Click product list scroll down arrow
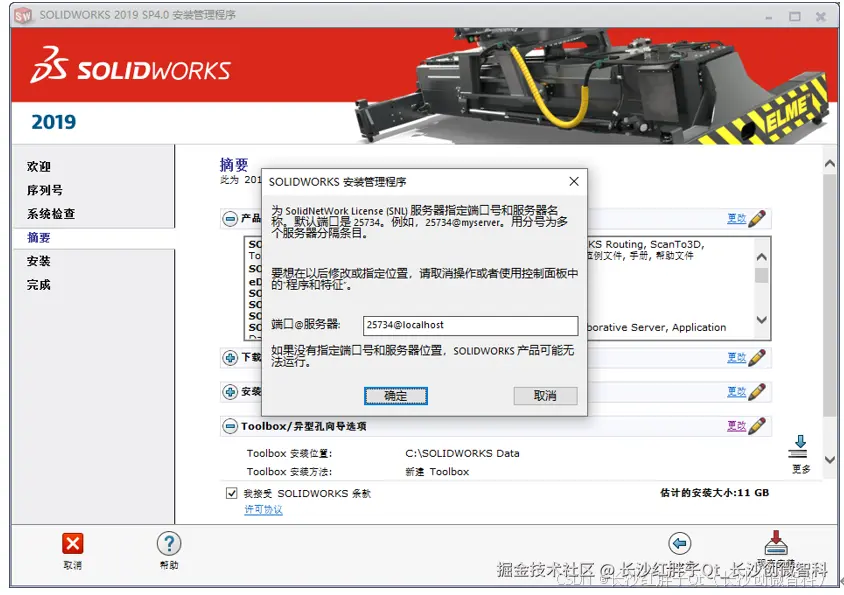The image size is (844, 595). [762, 320]
